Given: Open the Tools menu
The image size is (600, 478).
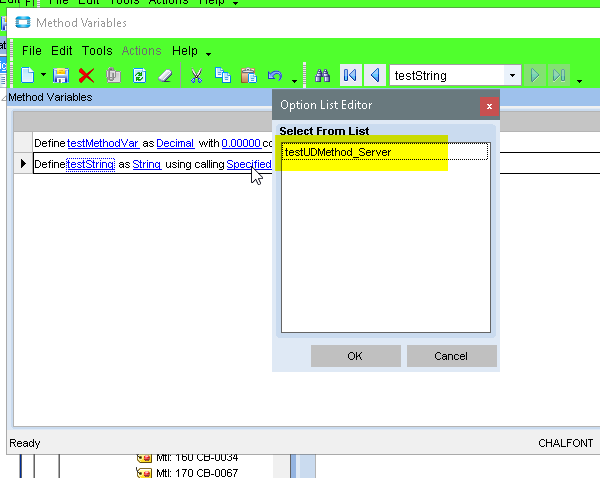Looking at the screenshot, I should (97, 50).
